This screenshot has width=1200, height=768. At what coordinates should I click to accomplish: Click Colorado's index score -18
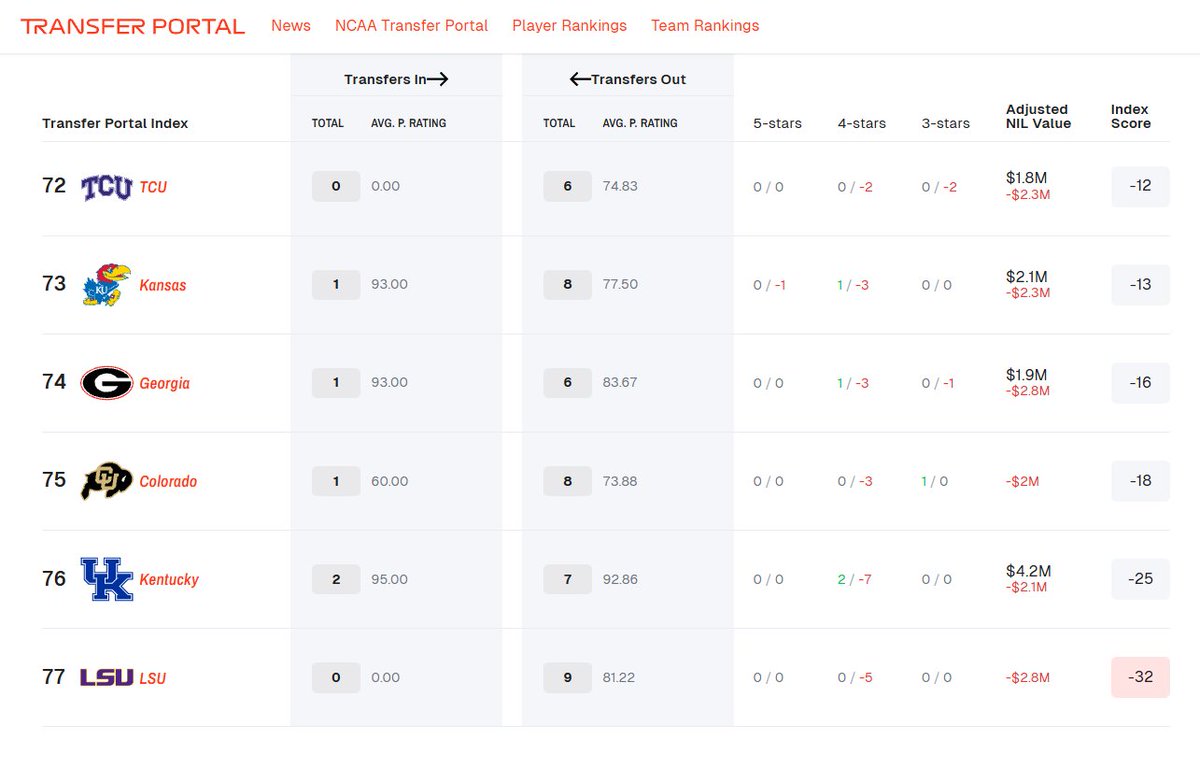[x=1140, y=480]
